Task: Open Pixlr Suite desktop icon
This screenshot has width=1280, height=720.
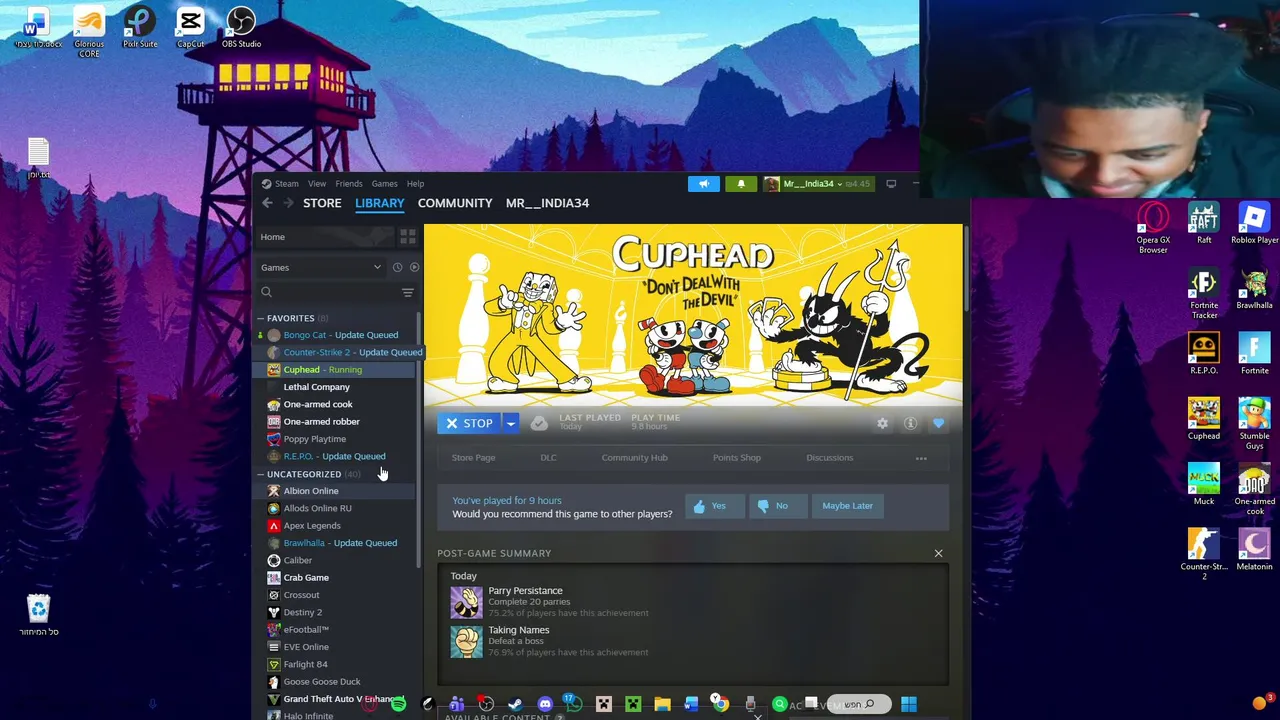Action: pos(140,27)
